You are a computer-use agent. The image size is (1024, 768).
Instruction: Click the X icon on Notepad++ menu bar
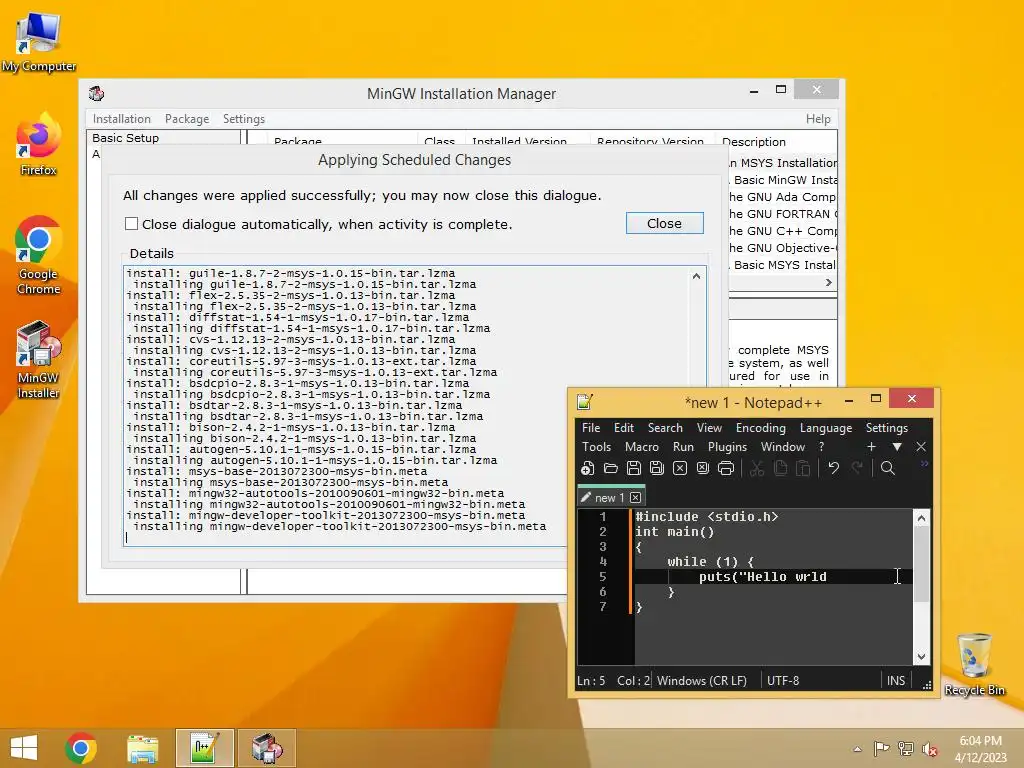(921, 447)
